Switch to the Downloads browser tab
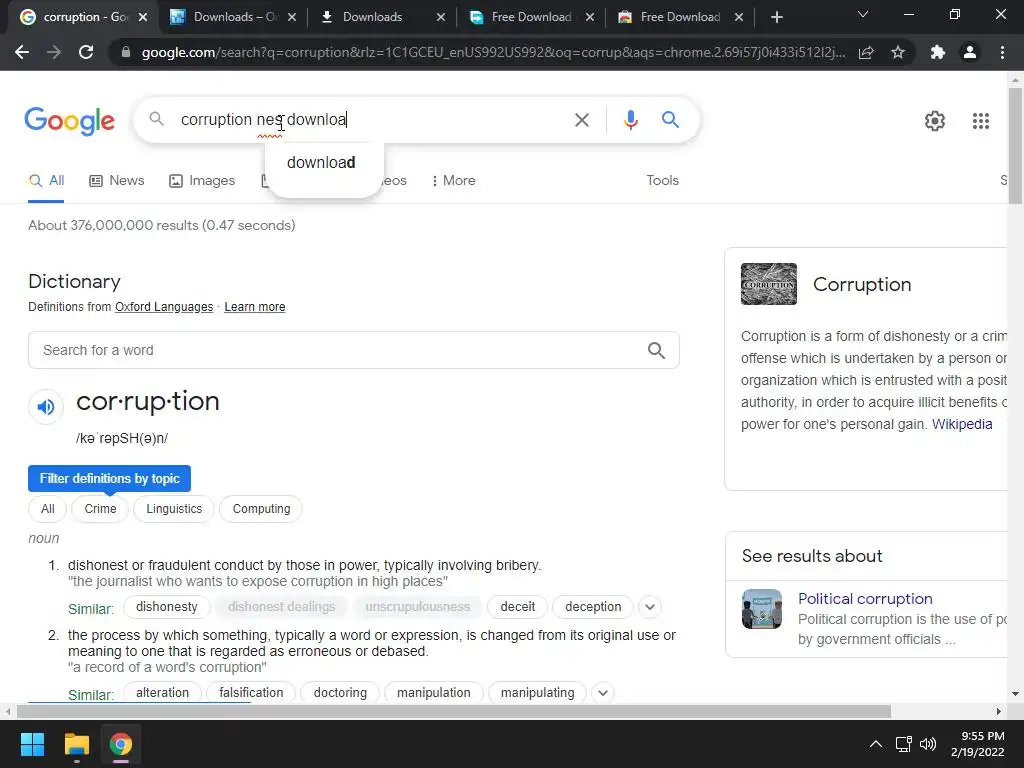 (x=381, y=17)
